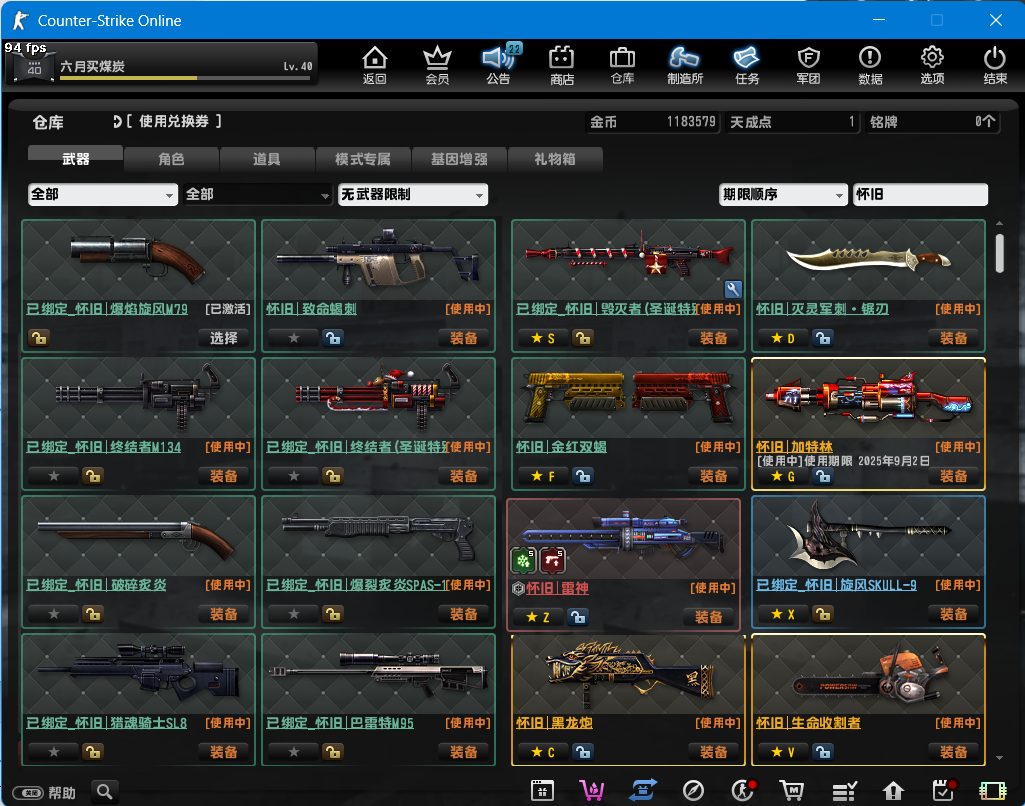Screen dimensions: 1025x806
Task: Open the 仓库 briefcase icon
Action: point(622,65)
